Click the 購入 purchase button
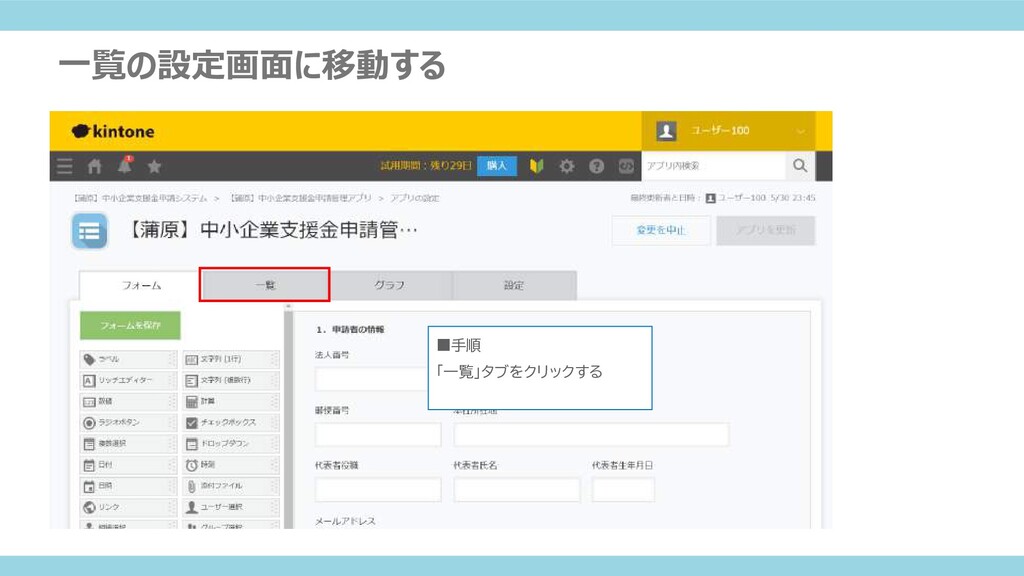Image resolution: width=1024 pixels, height=576 pixels. (x=496, y=166)
